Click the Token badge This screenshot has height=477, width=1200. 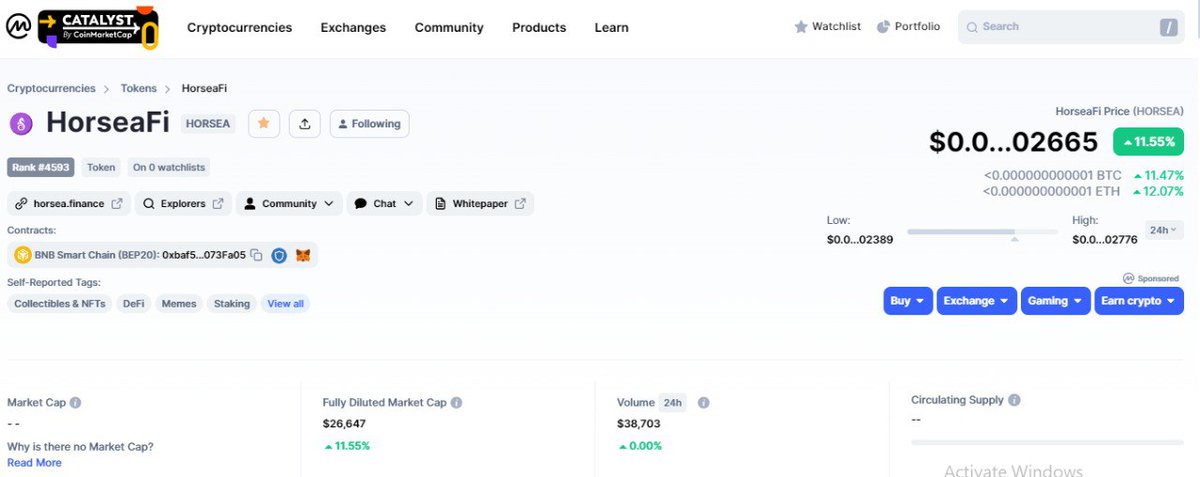click(x=101, y=168)
